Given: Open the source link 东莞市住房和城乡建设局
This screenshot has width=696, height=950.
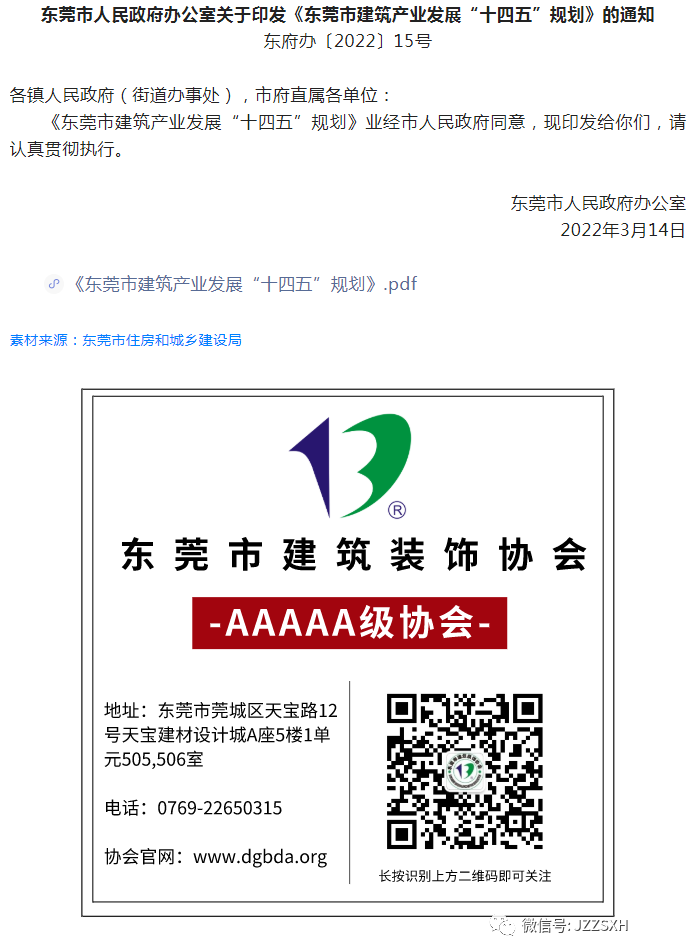Looking at the screenshot, I should click(162, 340).
